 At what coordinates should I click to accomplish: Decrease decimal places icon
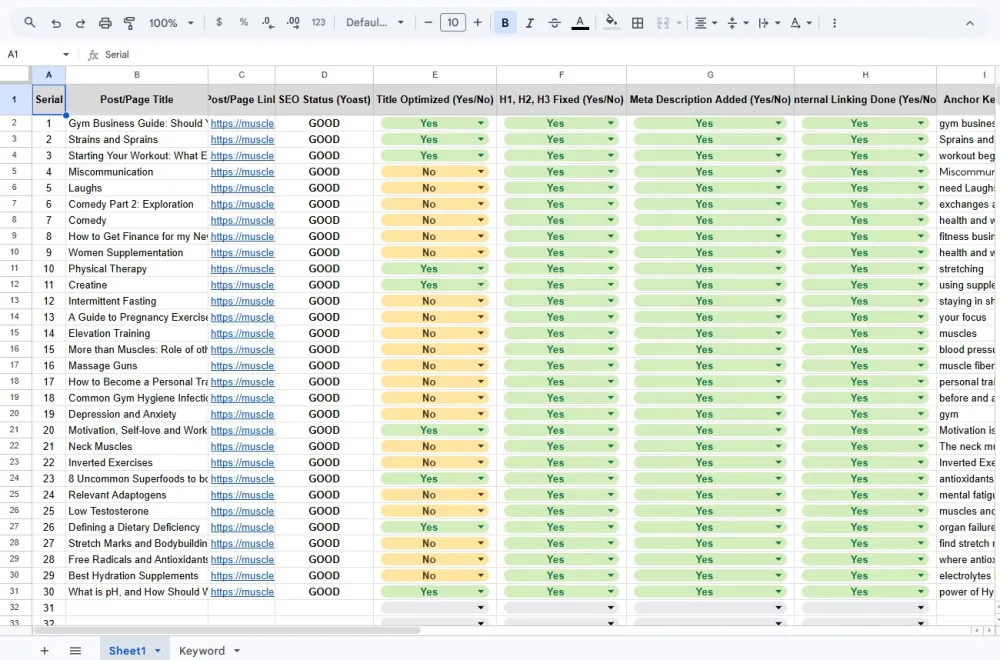pyautogui.click(x=268, y=22)
